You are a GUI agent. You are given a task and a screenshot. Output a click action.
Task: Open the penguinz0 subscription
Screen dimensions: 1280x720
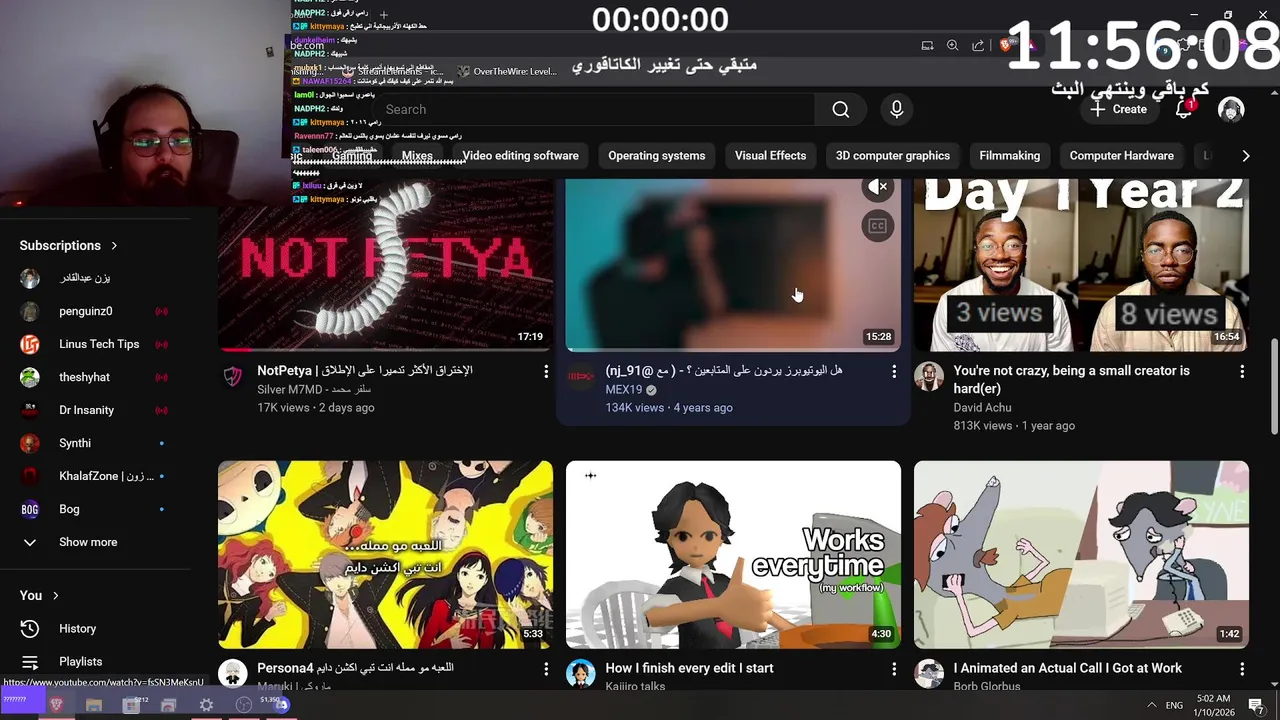click(x=96, y=311)
